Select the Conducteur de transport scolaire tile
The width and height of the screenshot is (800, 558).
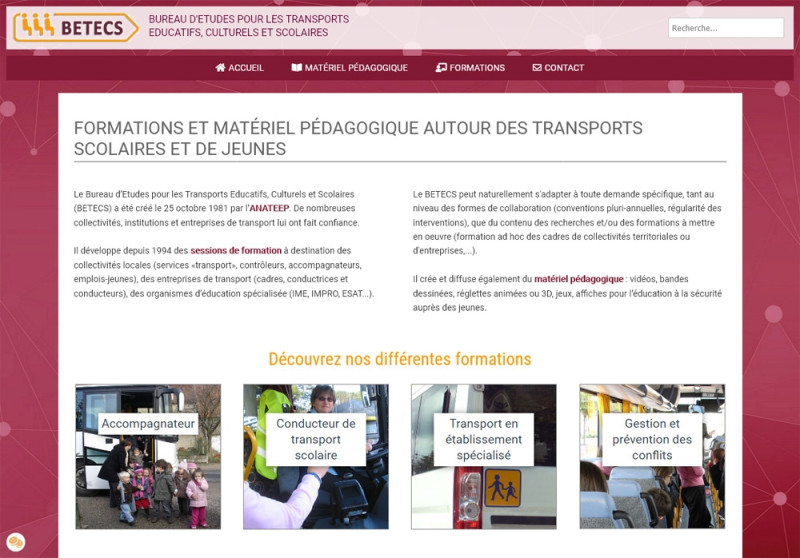pos(316,456)
